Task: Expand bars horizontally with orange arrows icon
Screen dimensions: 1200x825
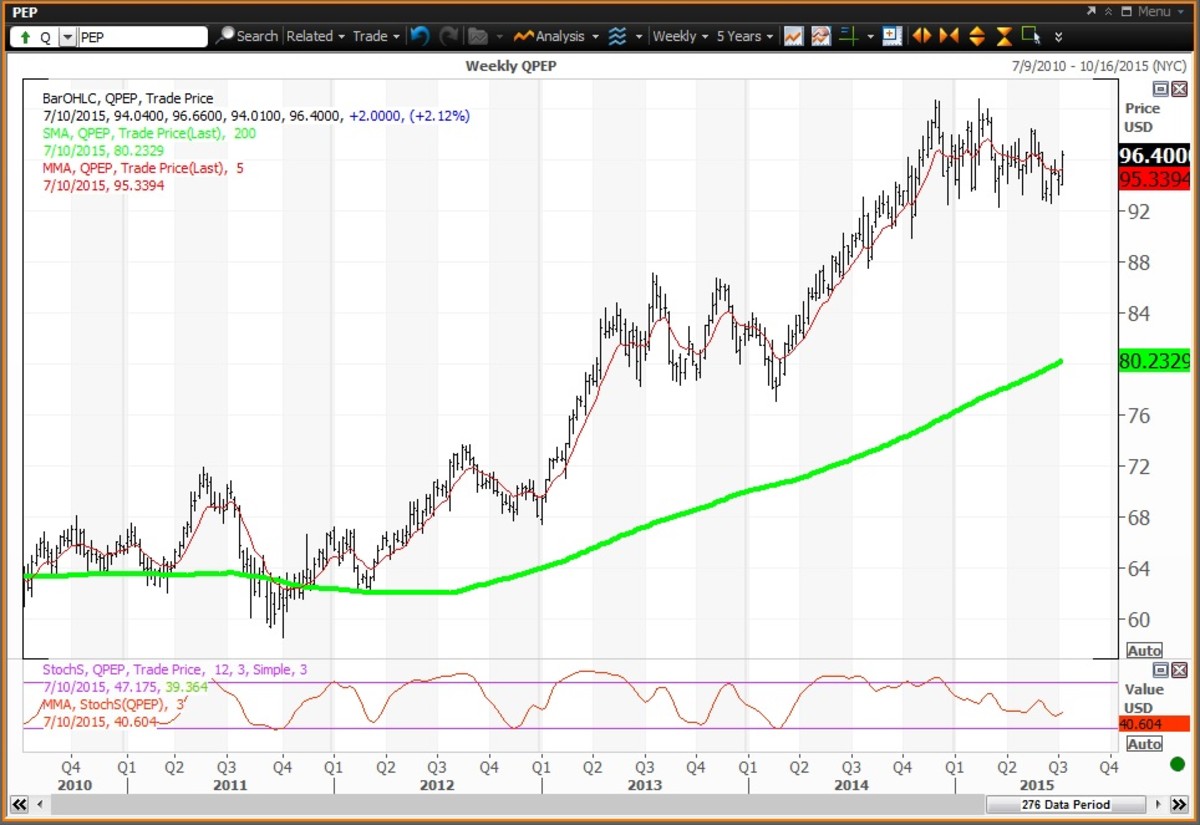Action: [921, 36]
